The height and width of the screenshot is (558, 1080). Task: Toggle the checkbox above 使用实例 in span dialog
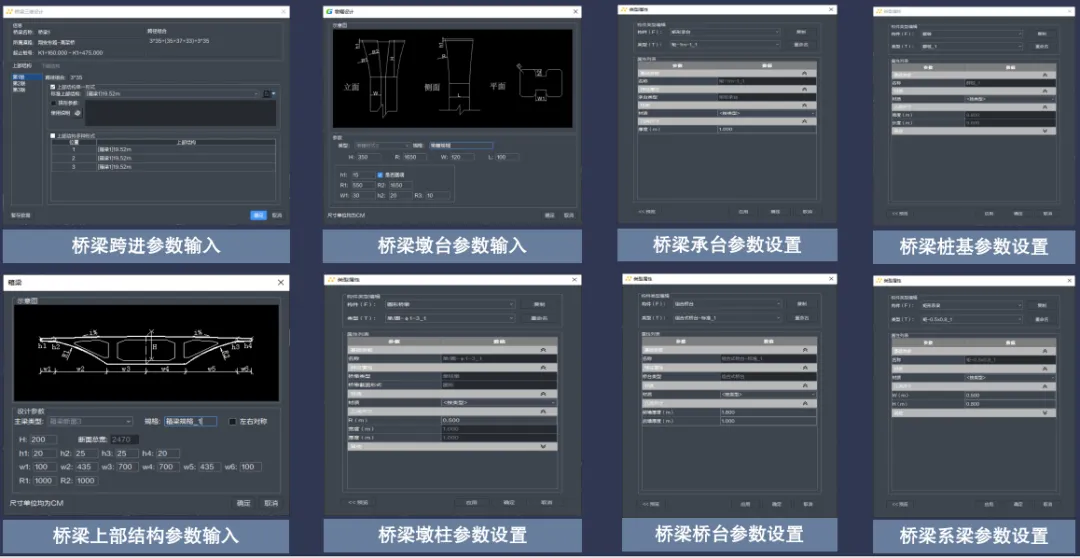[53, 103]
